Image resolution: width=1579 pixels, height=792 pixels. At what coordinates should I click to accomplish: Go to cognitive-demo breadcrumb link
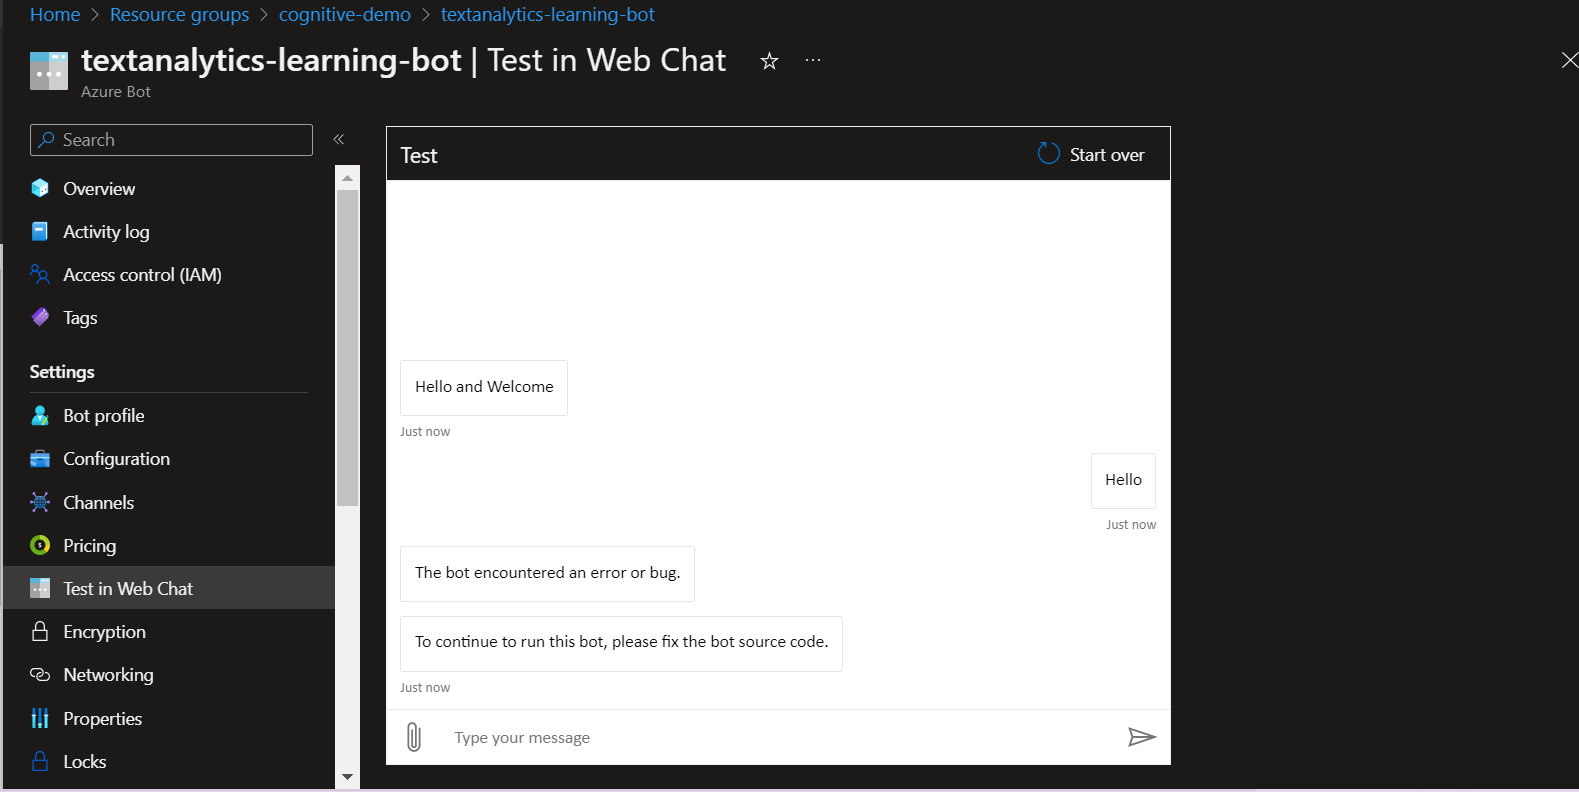(345, 15)
